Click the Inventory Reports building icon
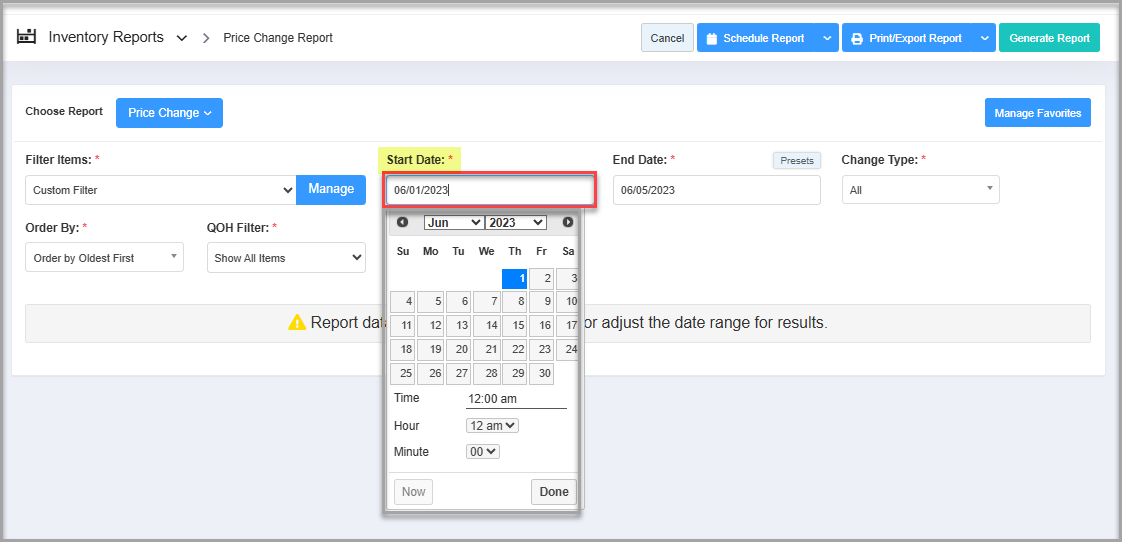This screenshot has width=1122, height=542. 27,37
